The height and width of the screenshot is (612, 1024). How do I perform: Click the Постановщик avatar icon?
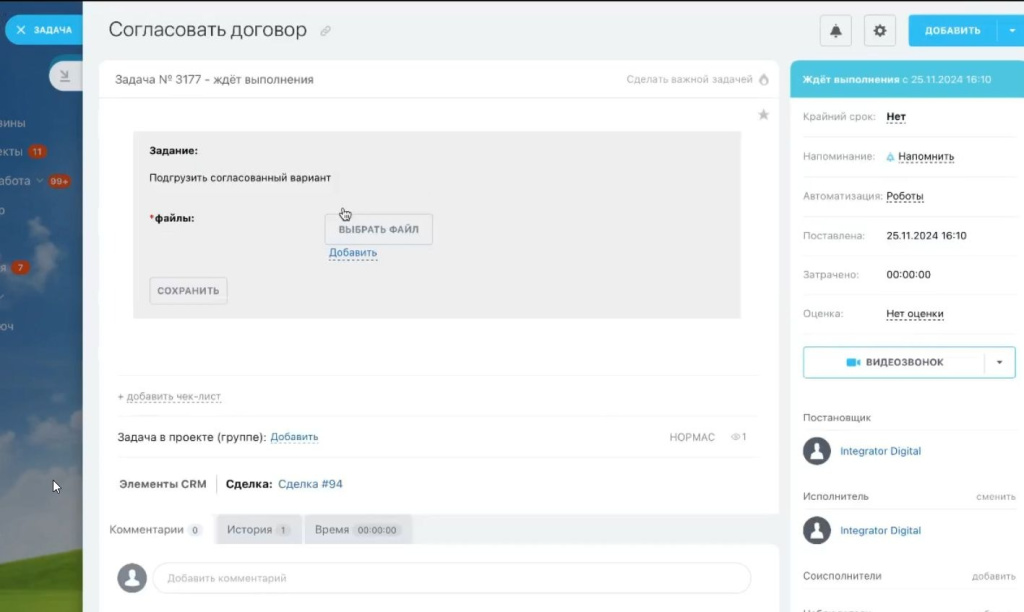pyautogui.click(x=817, y=451)
